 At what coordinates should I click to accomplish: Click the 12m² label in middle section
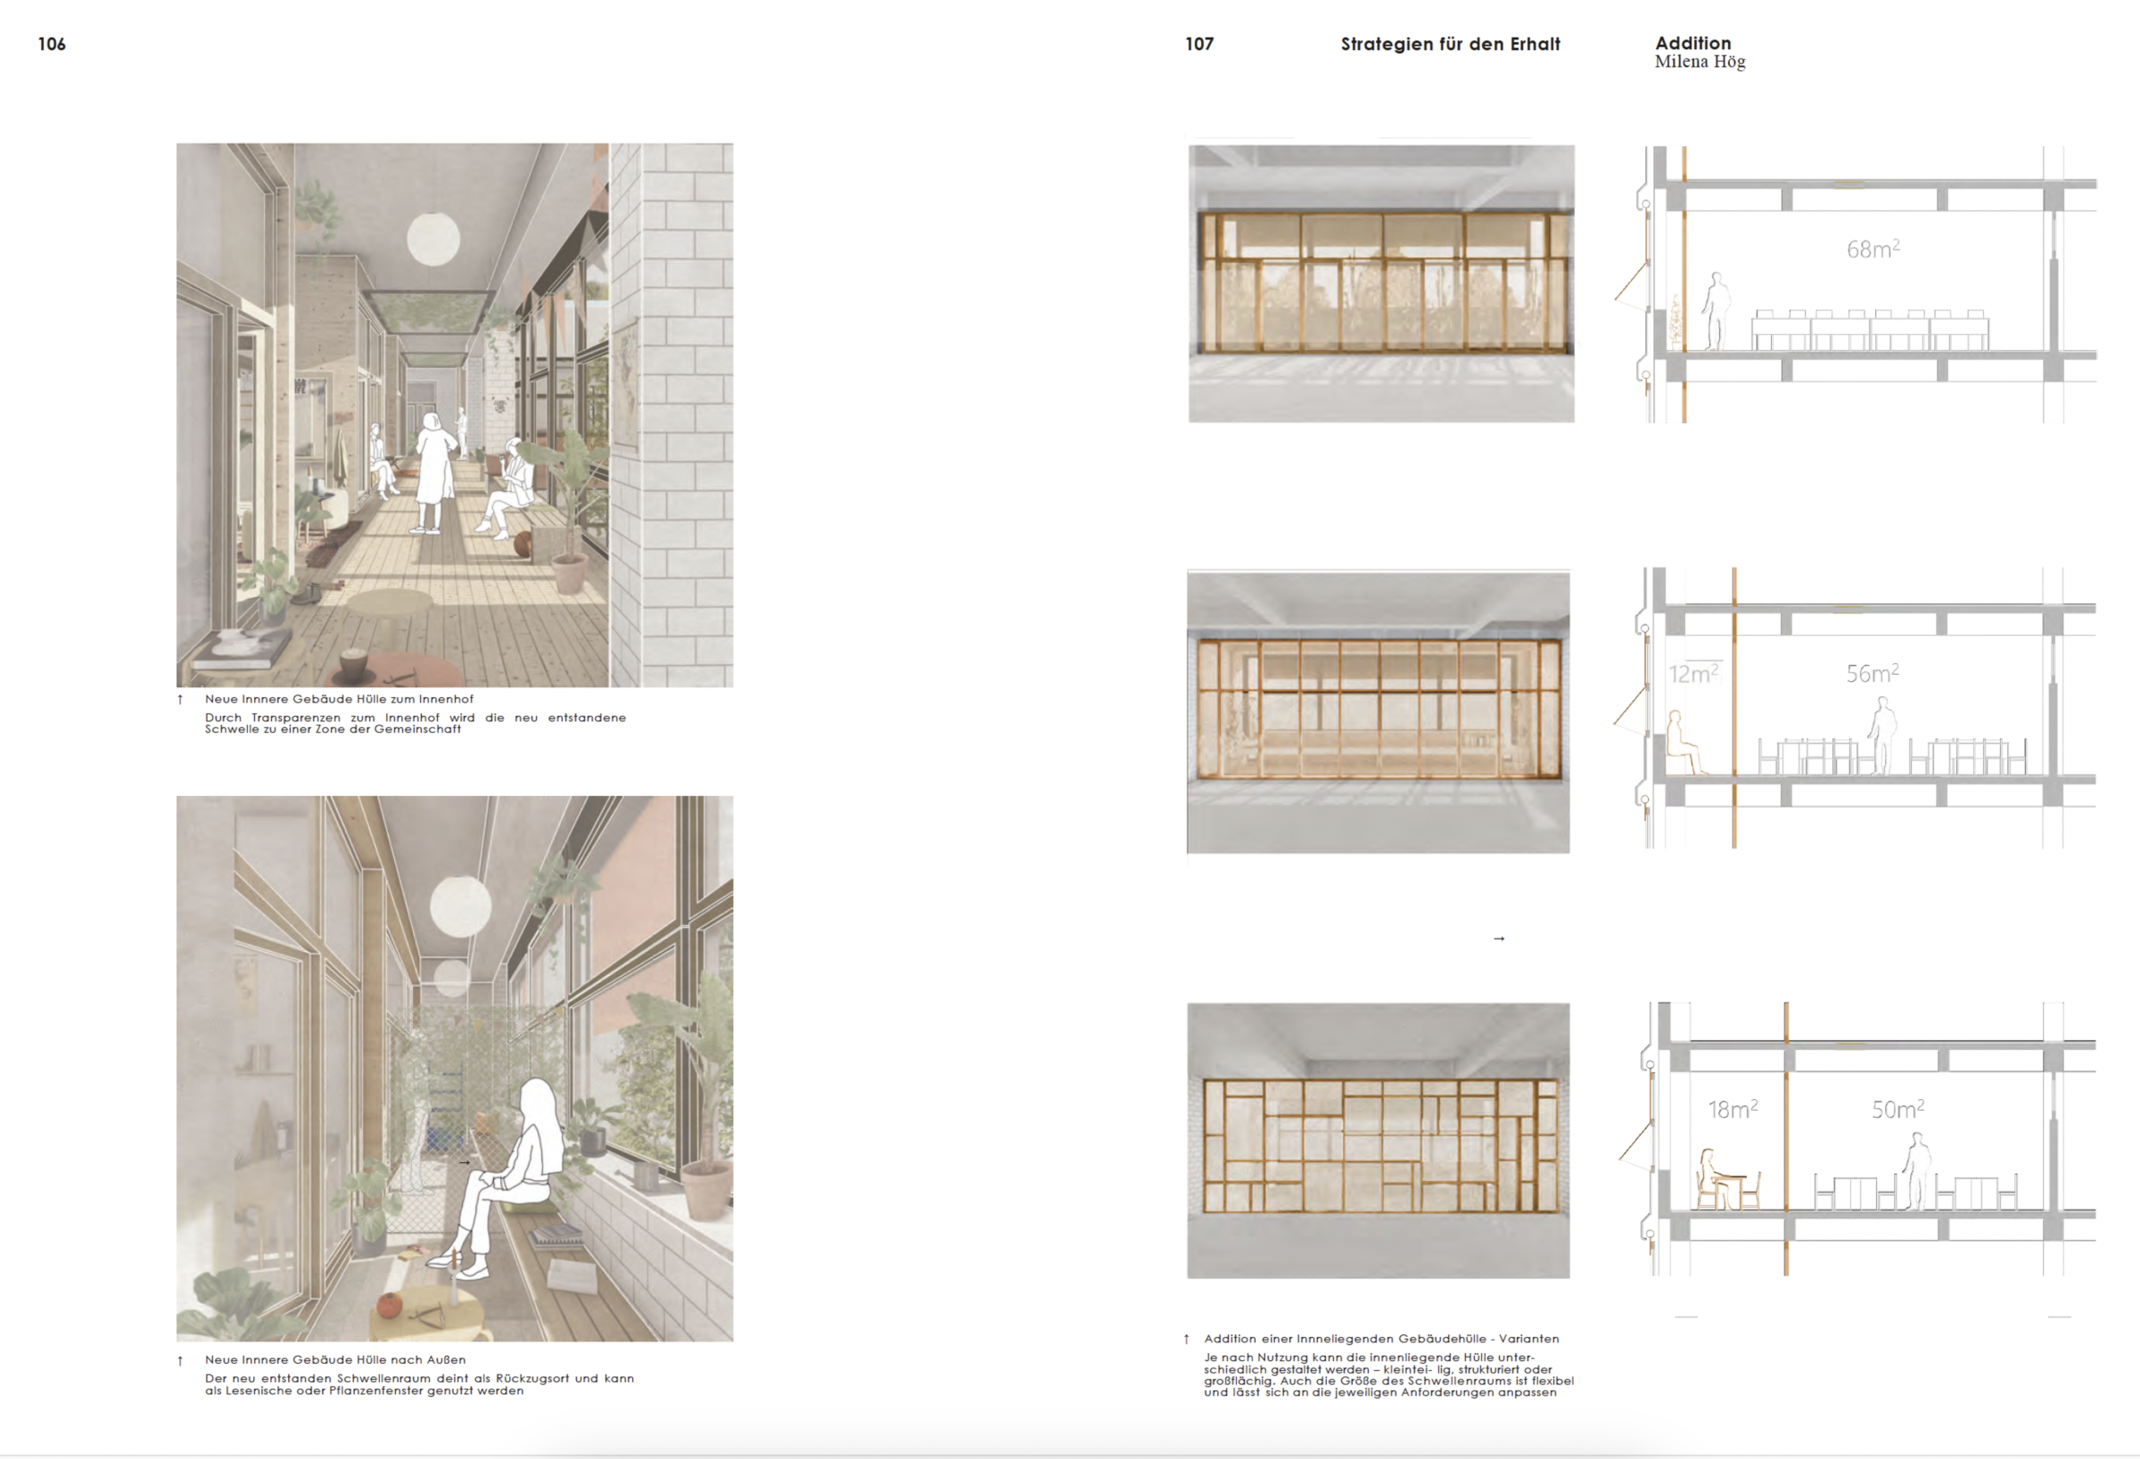tap(1694, 674)
